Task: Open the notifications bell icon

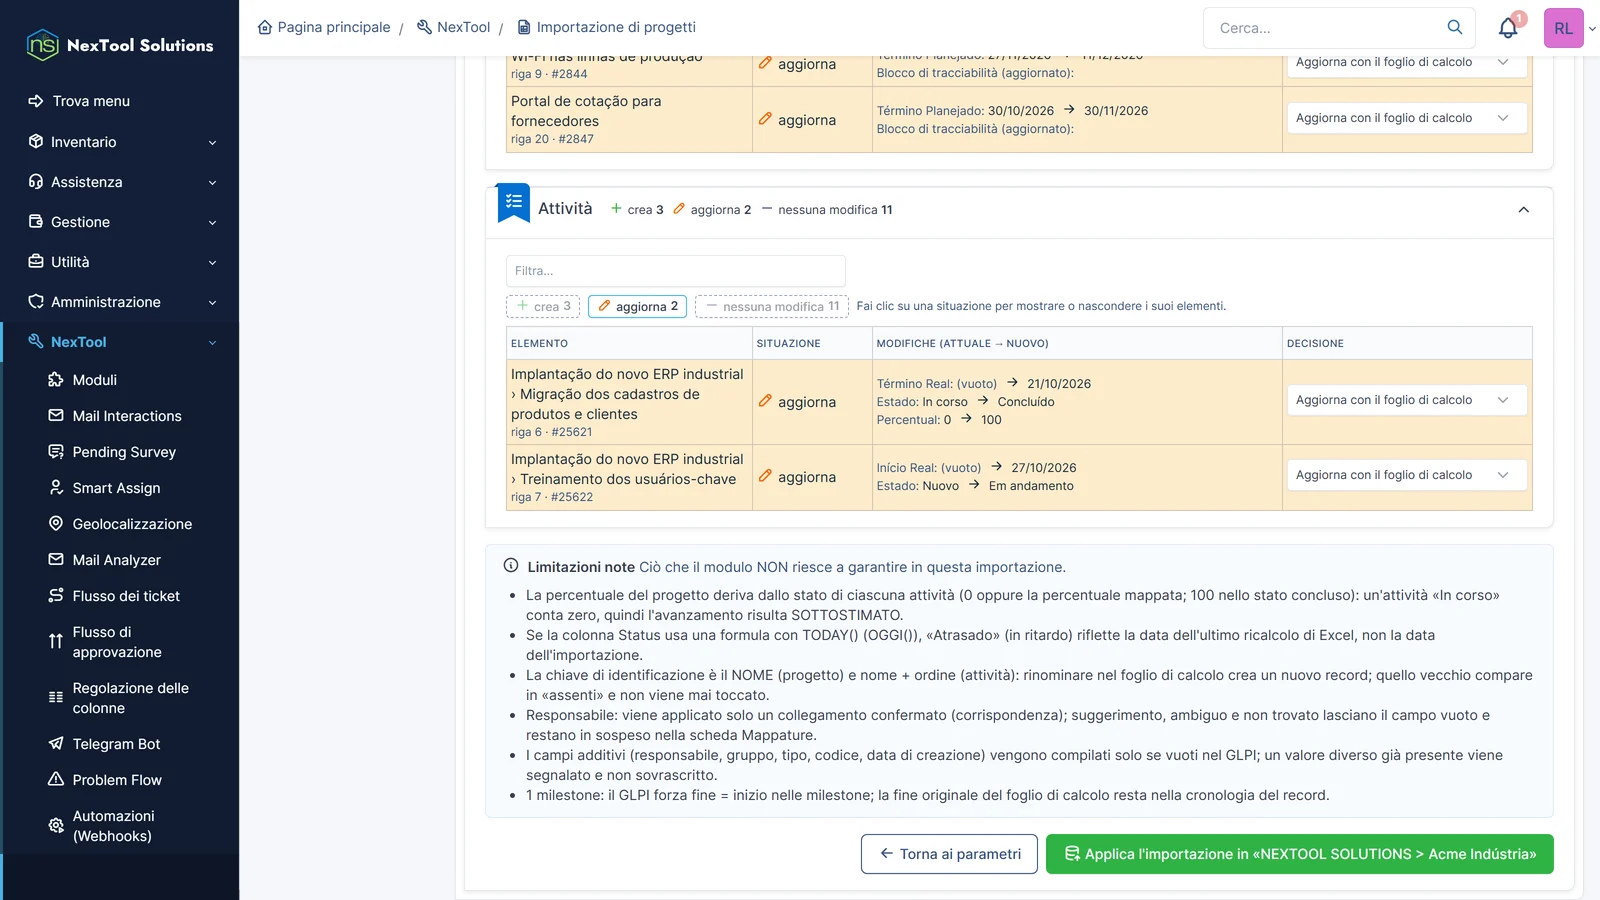Action: tap(1508, 28)
